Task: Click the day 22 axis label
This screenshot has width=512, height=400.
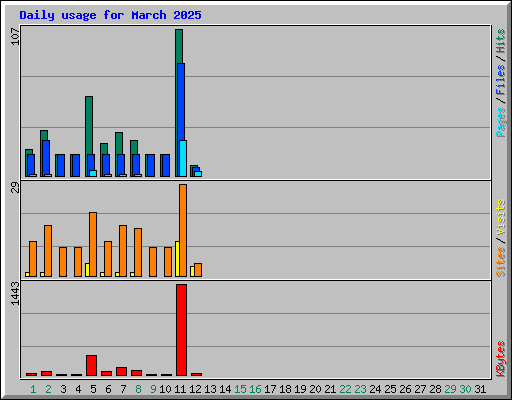Action: (x=345, y=389)
